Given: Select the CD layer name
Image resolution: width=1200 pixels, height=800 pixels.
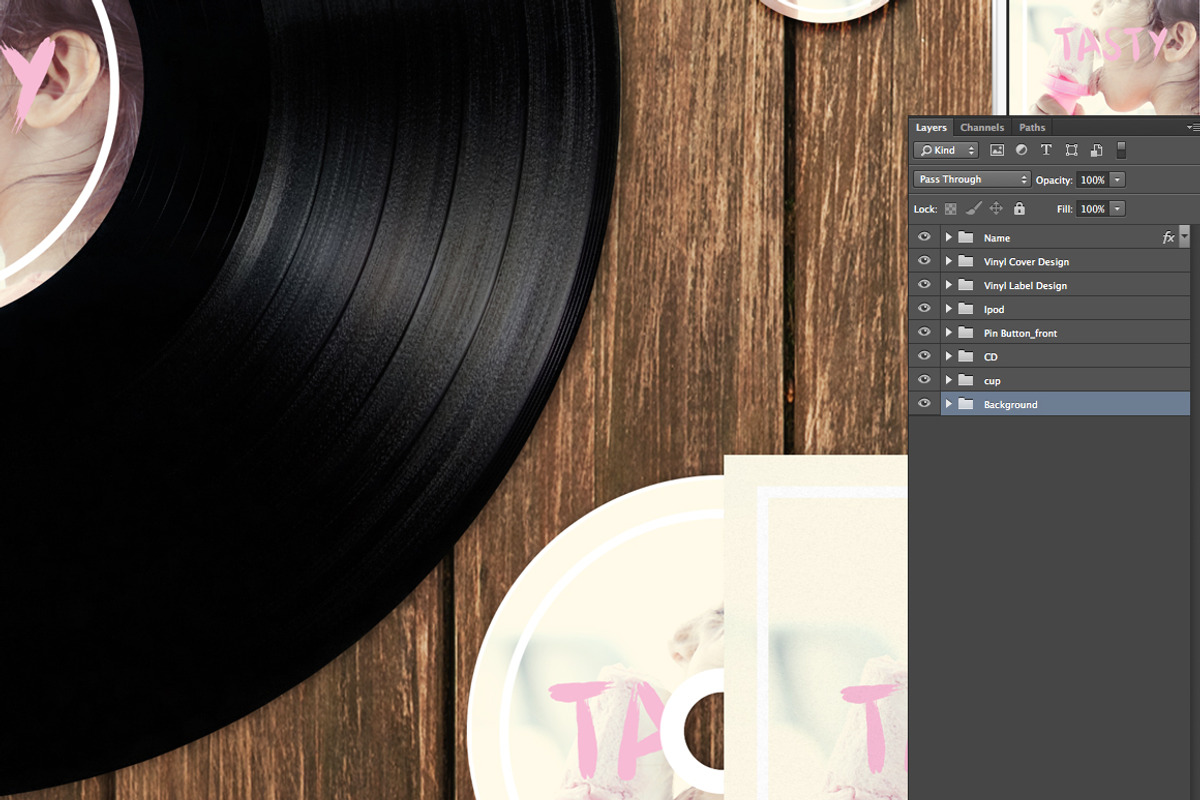Looking at the screenshot, I should (x=990, y=357).
